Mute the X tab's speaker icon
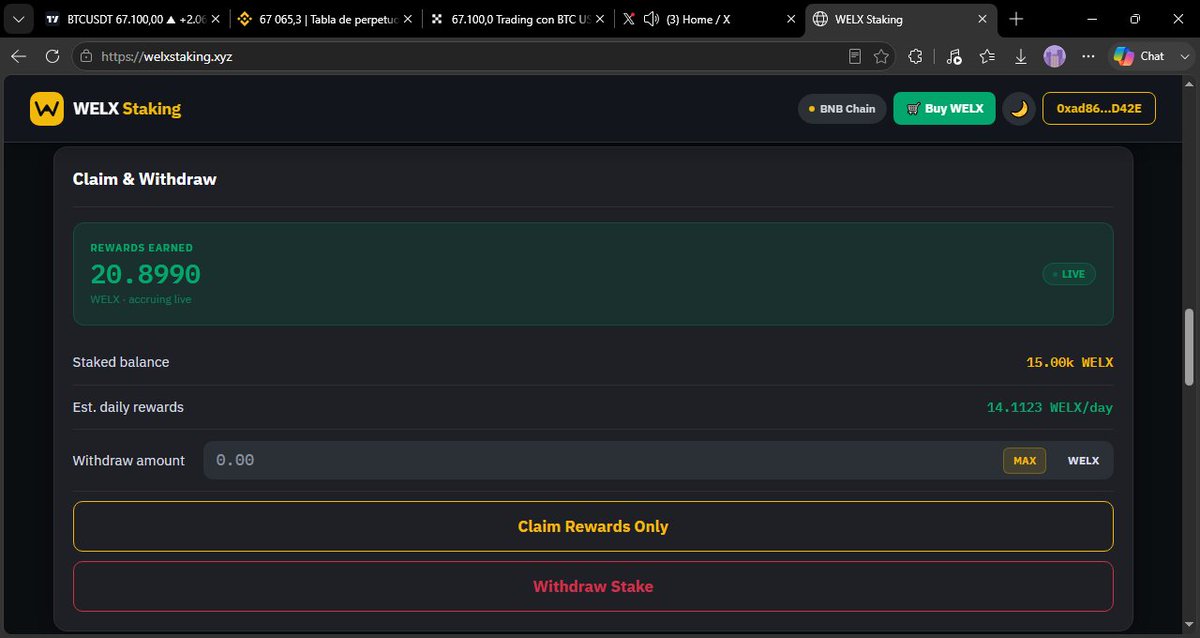Viewport: 1200px width, 638px height. click(651, 19)
